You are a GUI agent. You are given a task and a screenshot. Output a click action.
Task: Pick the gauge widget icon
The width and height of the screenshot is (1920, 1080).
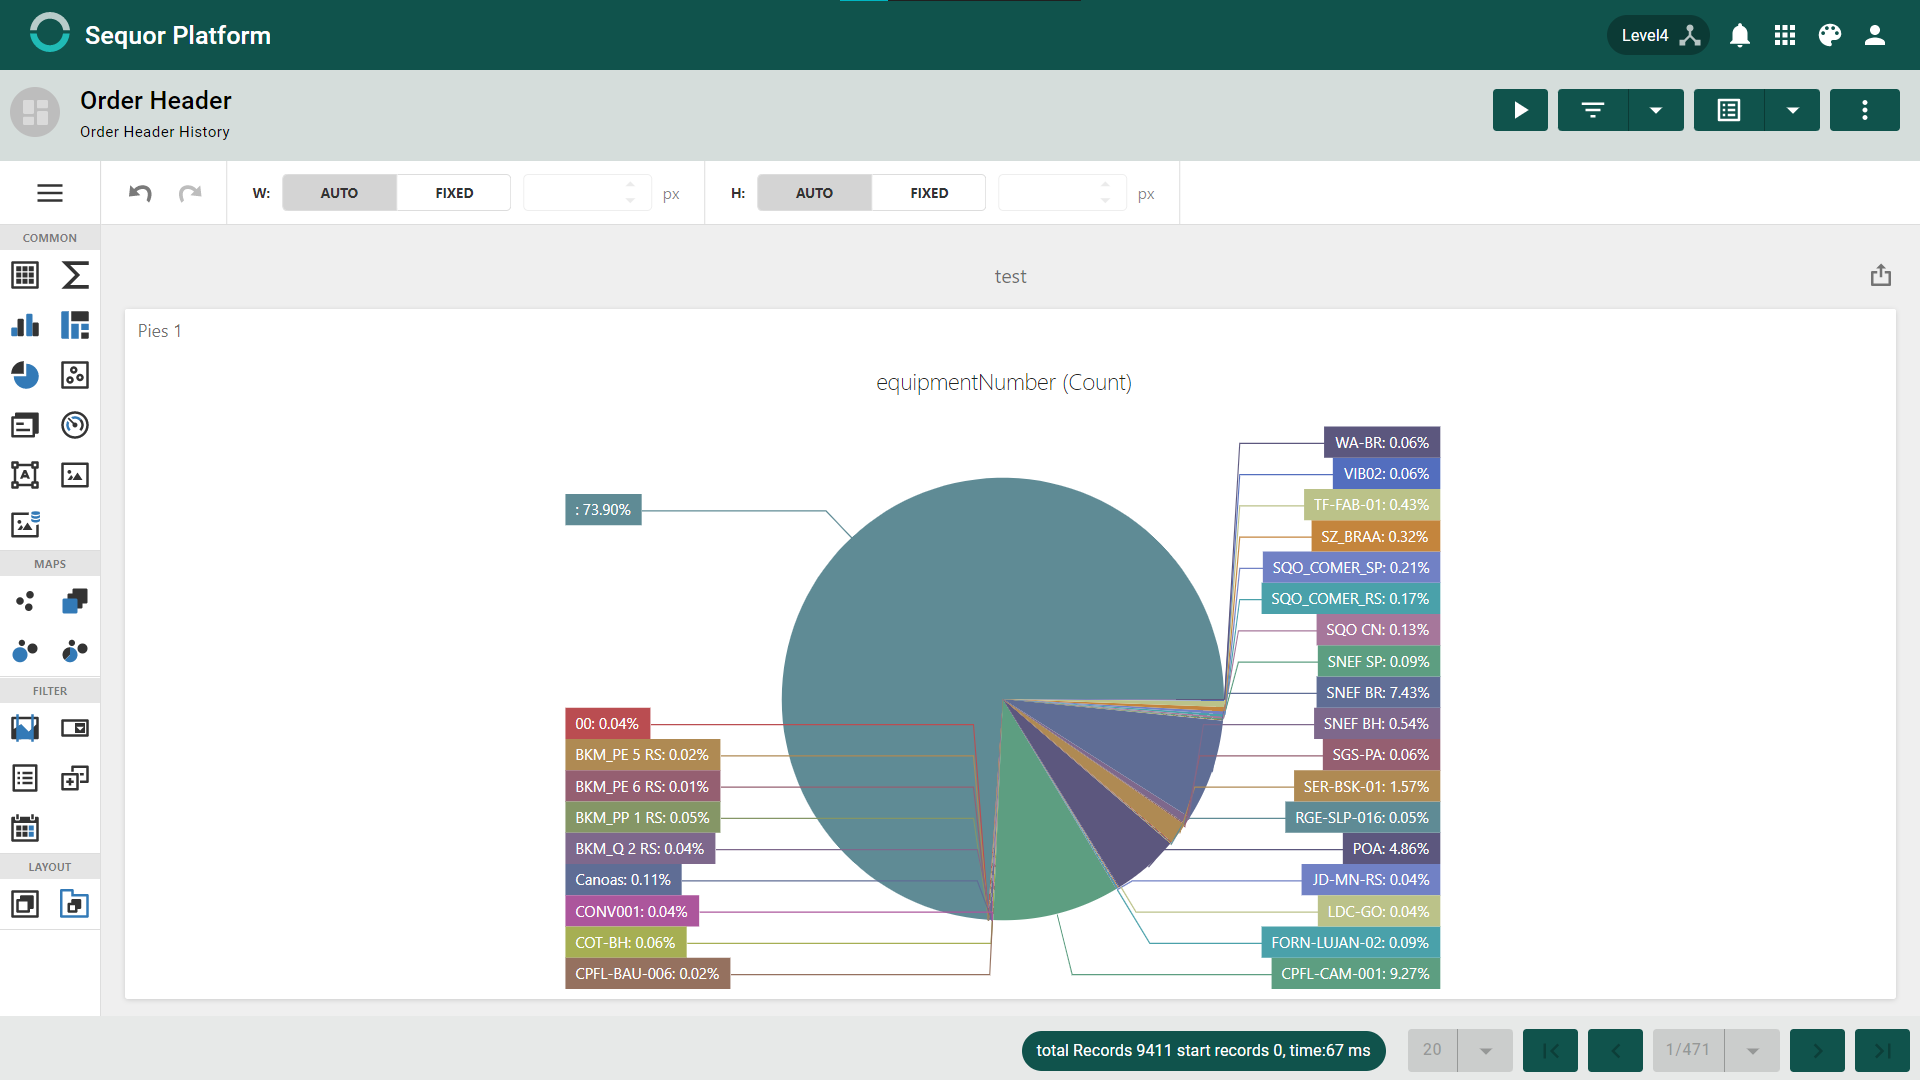(75, 425)
